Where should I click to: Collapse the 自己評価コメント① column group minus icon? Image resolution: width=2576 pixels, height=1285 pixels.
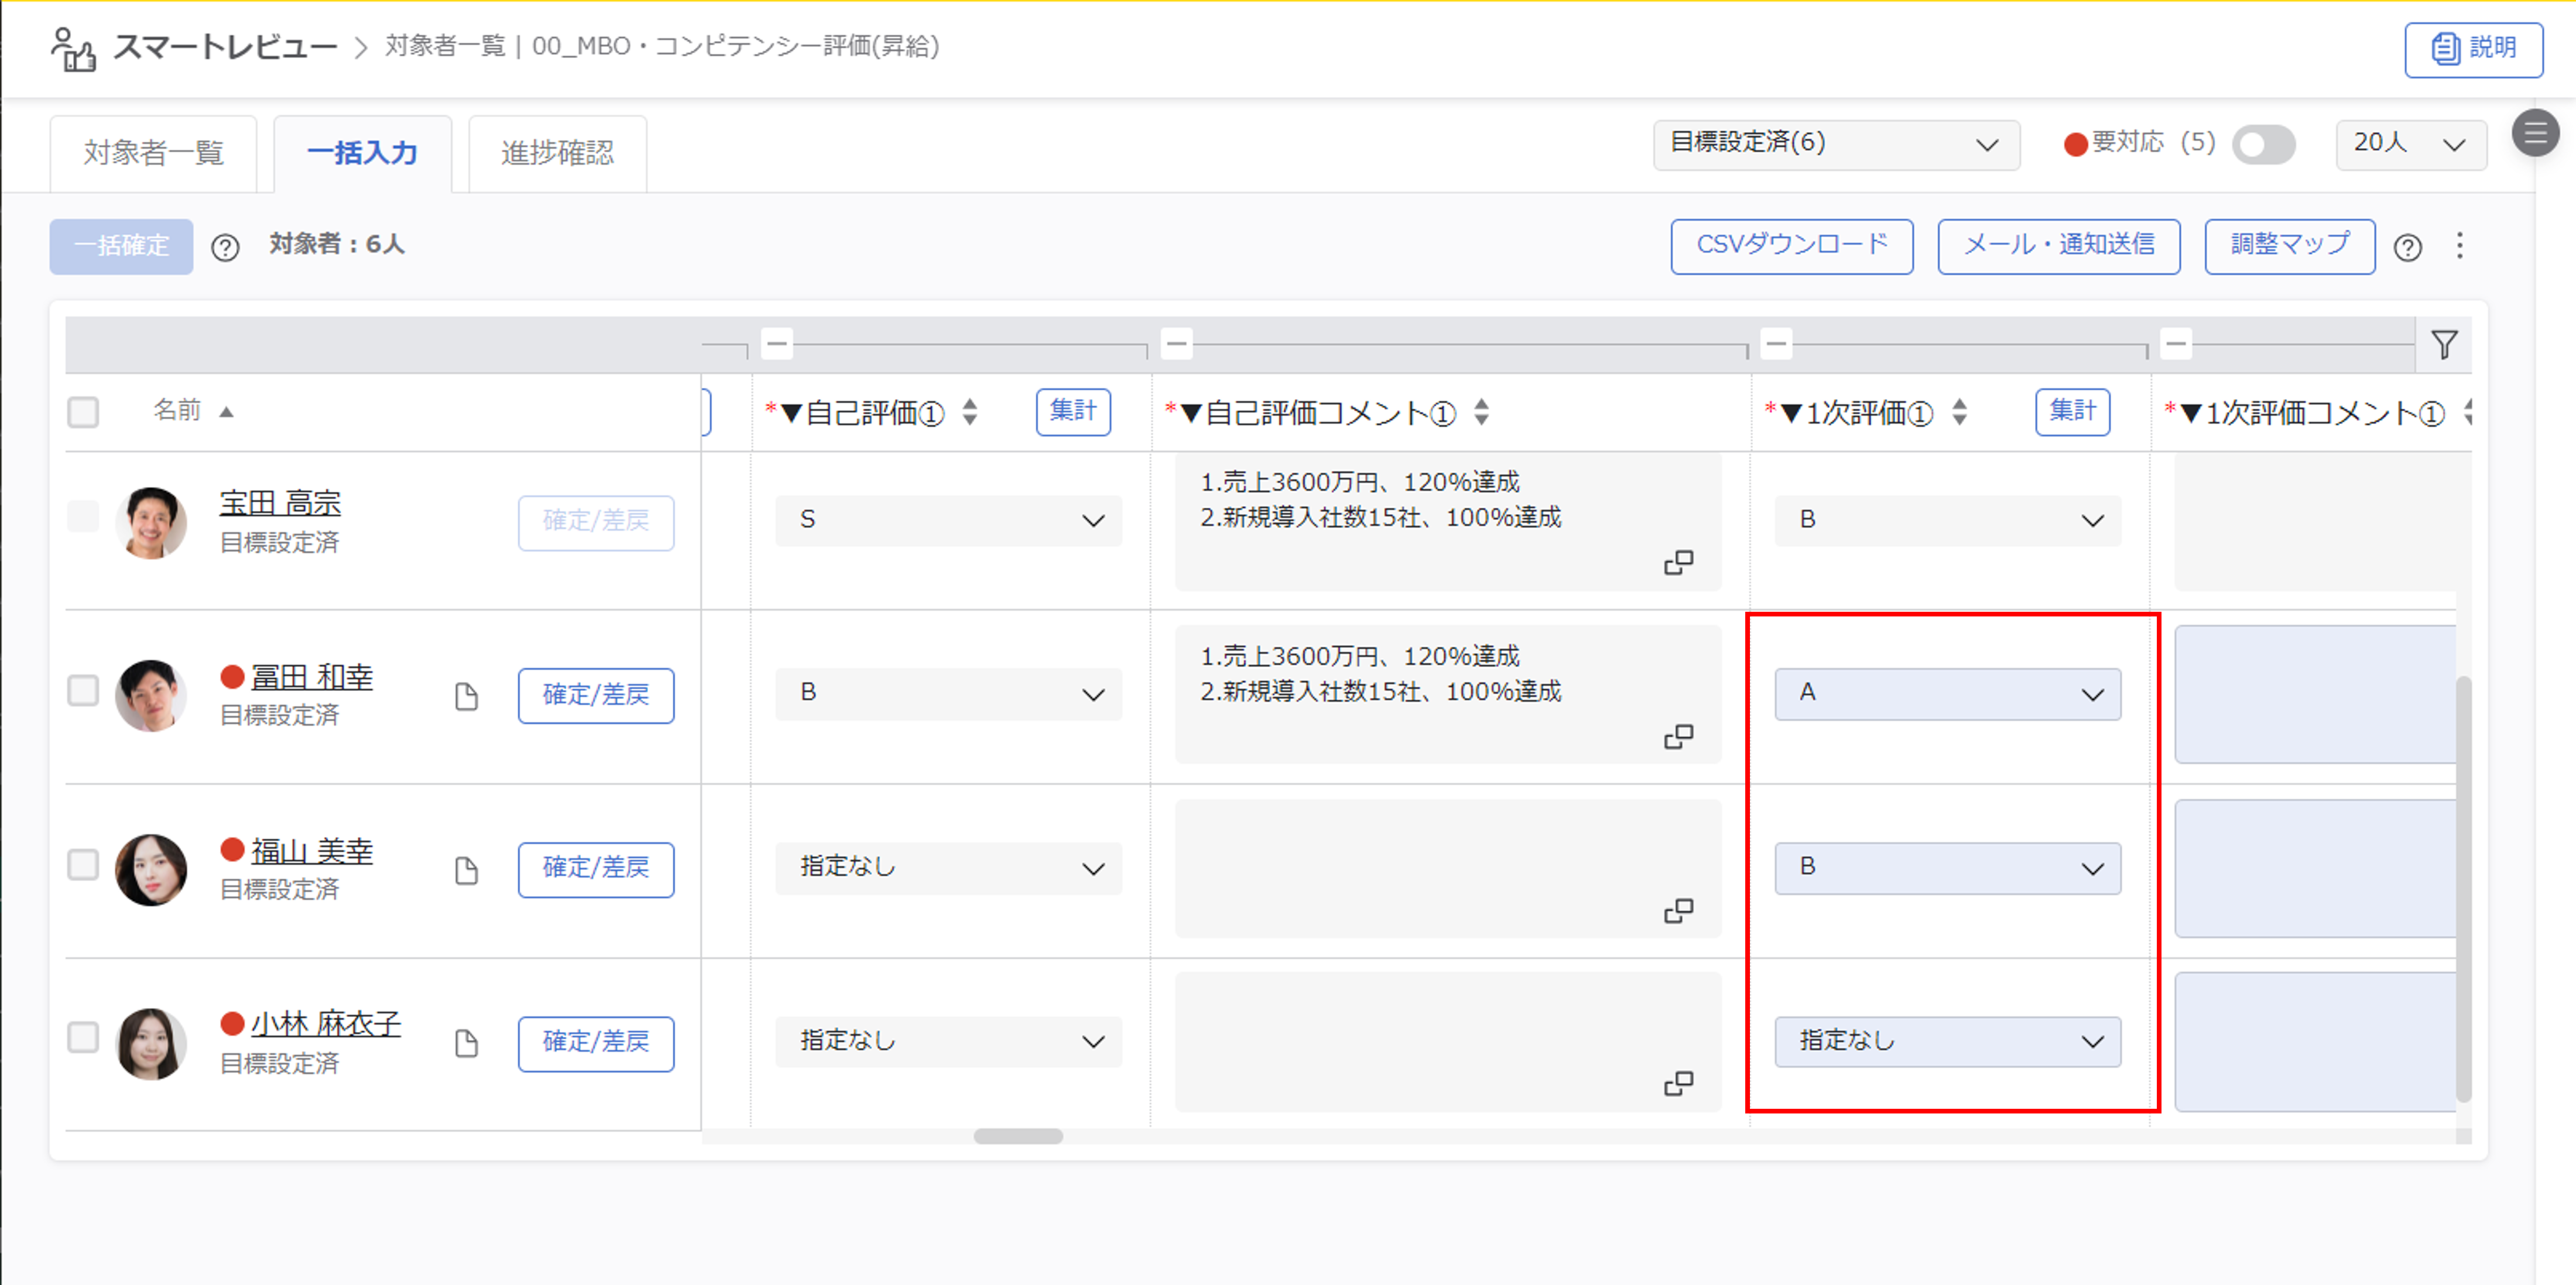(1177, 343)
